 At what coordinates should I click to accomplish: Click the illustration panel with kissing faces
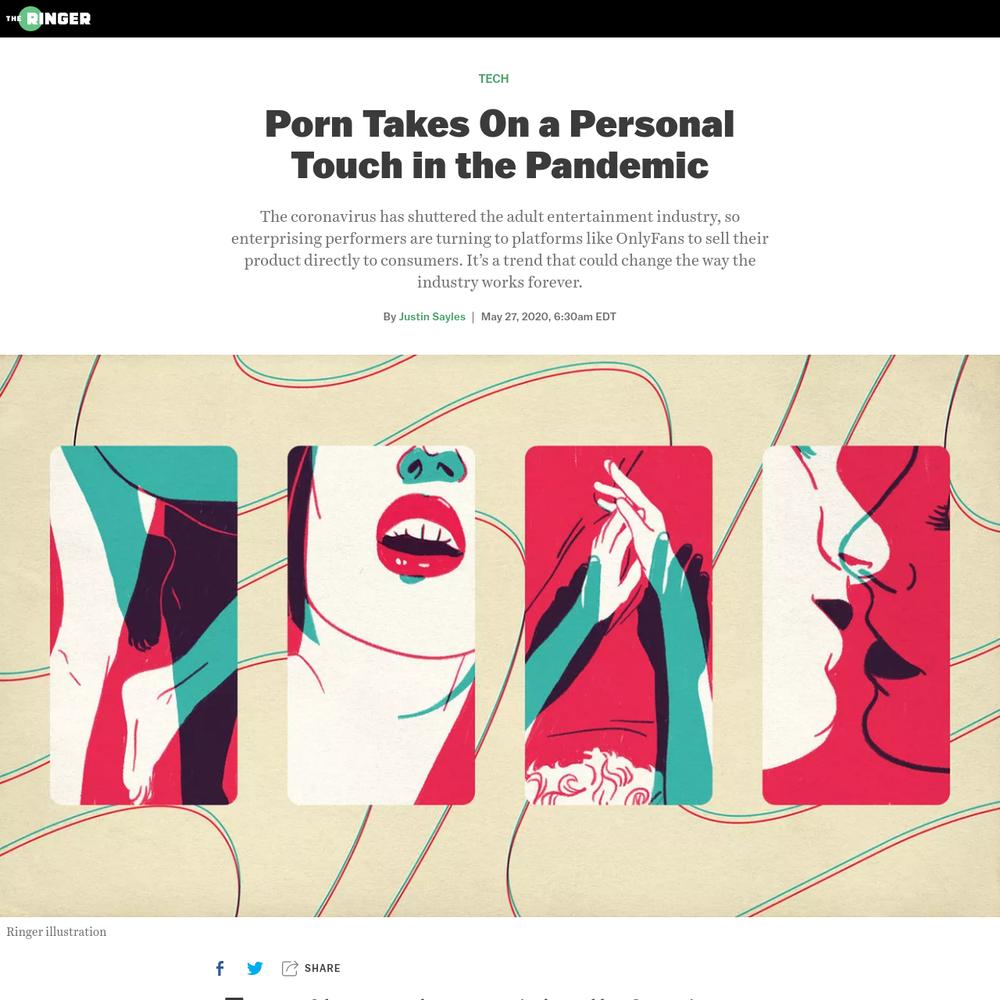(x=856, y=625)
